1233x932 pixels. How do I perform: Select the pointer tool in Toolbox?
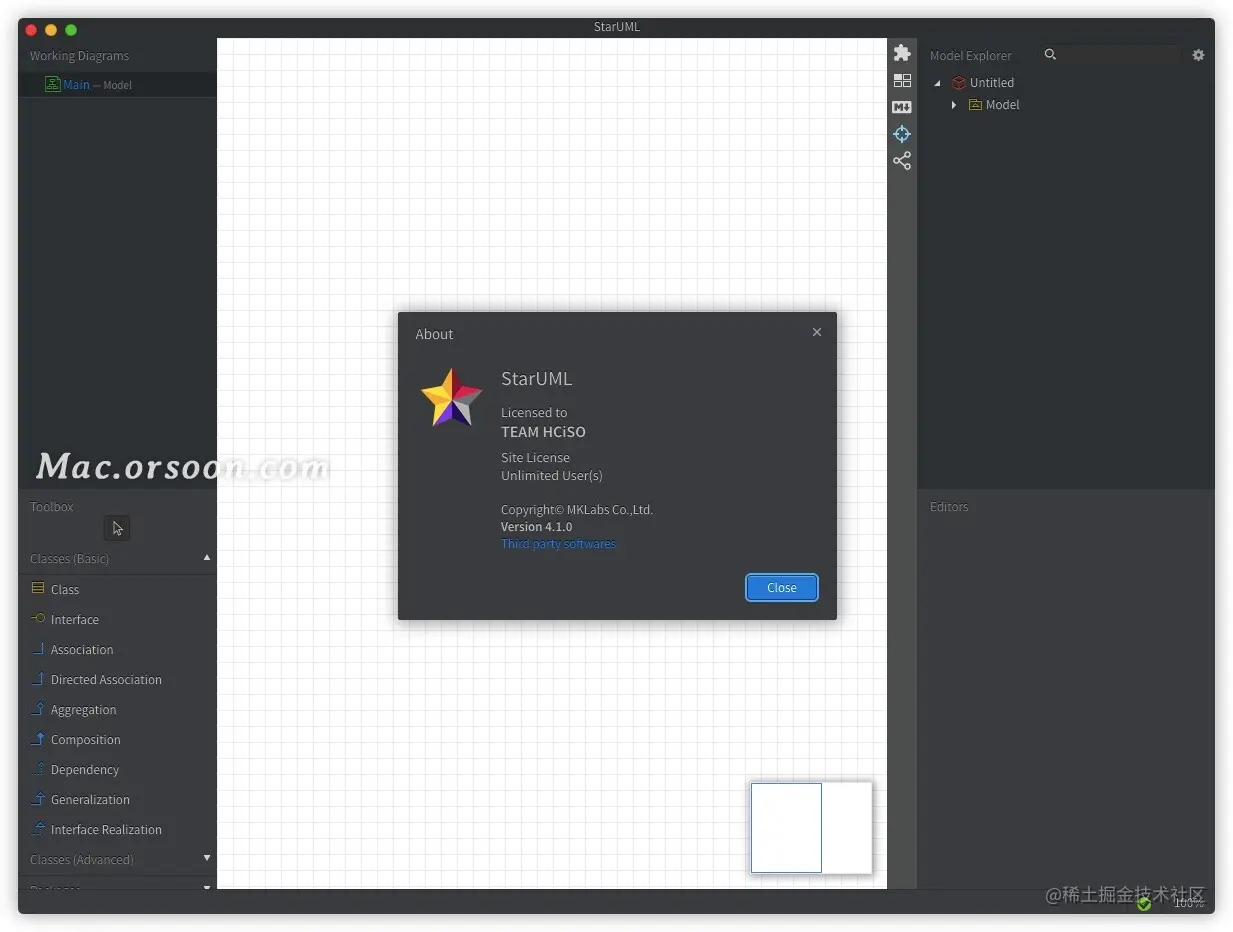point(117,528)
